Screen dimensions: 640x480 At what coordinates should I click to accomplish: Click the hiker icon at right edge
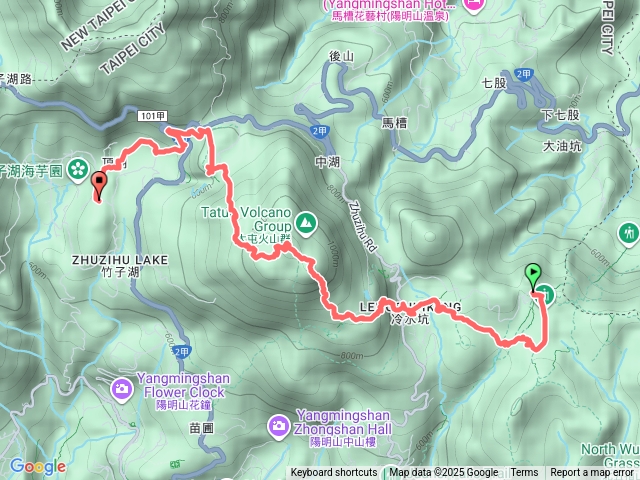[629, 234]
